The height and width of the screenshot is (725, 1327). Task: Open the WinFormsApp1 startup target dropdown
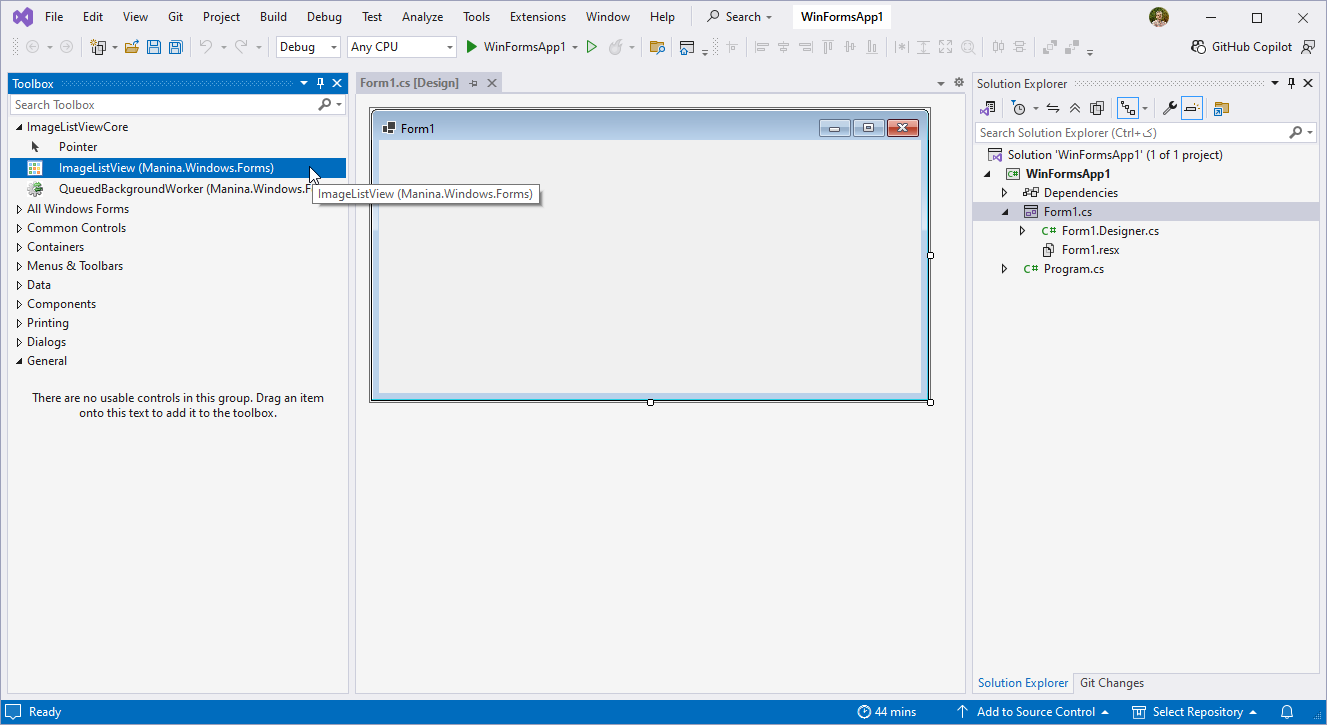point(575,47)
